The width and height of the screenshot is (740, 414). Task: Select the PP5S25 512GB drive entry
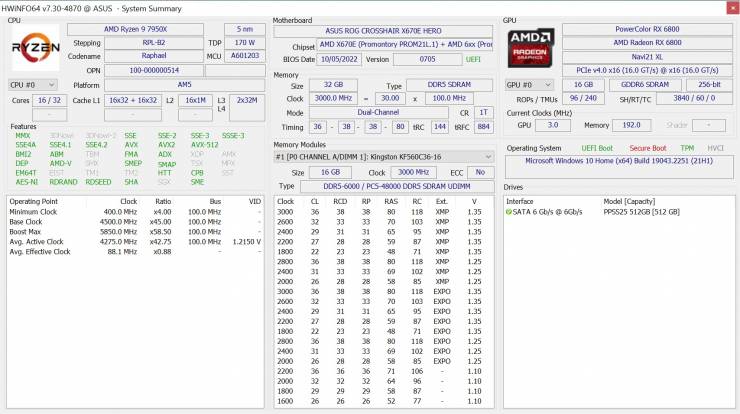tap(641, 212)
